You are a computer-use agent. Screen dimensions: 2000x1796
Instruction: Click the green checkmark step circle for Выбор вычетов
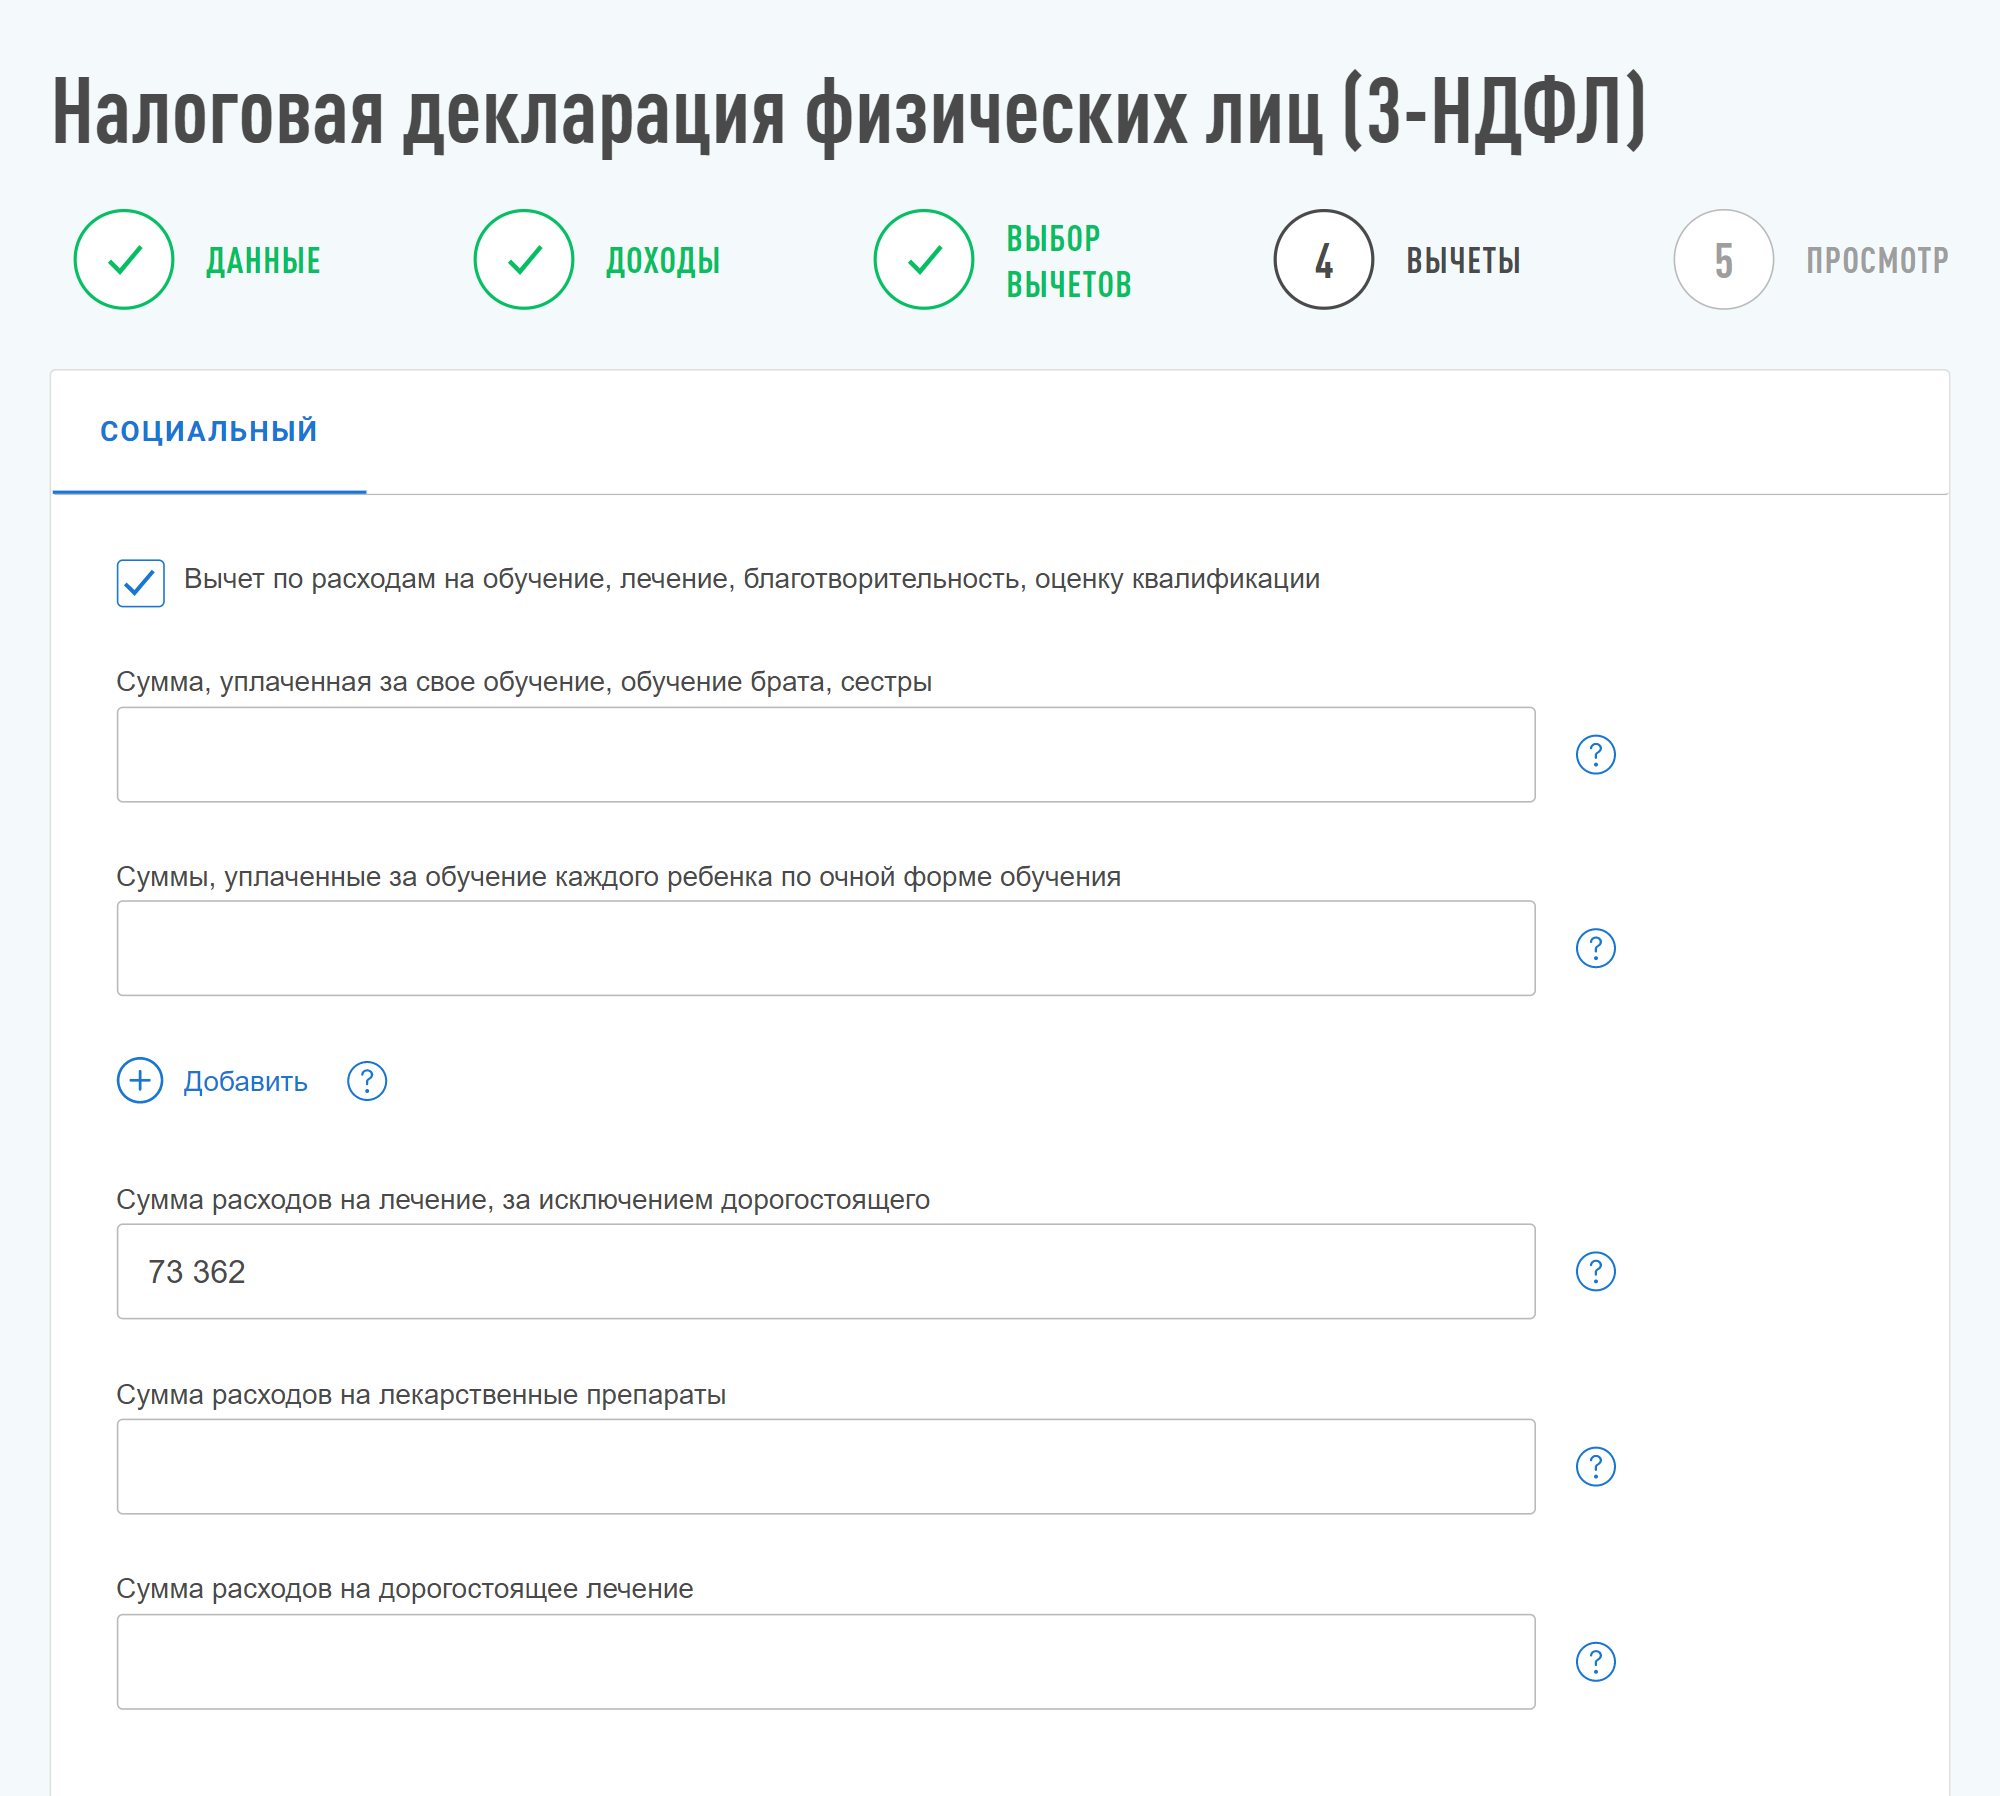pos(924,260)
